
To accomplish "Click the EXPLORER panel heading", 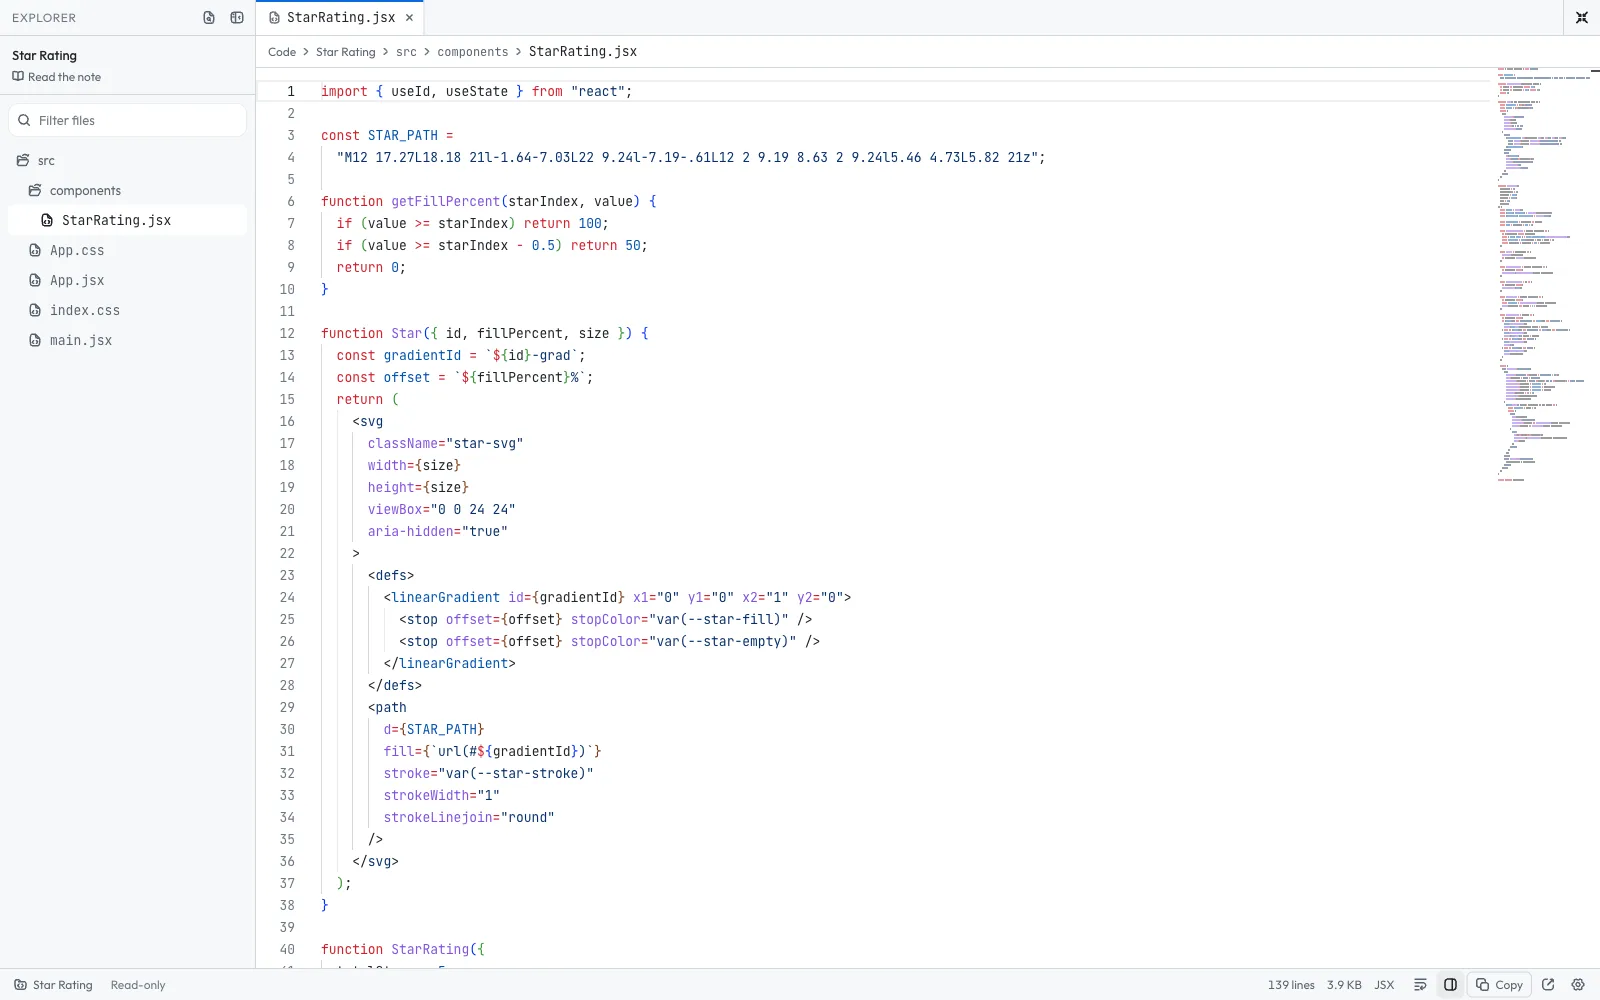I will pyautogui.click(x=44, y=18).
